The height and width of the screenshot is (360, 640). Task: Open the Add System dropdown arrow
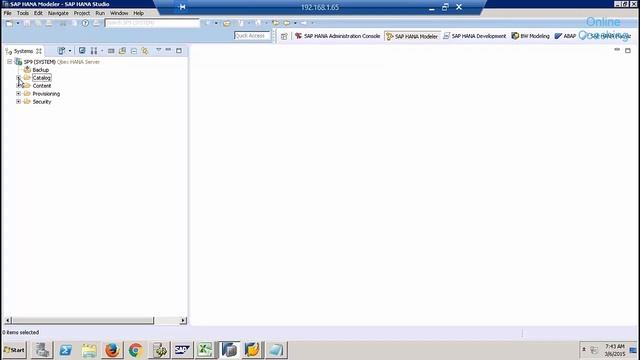(70, 51)
